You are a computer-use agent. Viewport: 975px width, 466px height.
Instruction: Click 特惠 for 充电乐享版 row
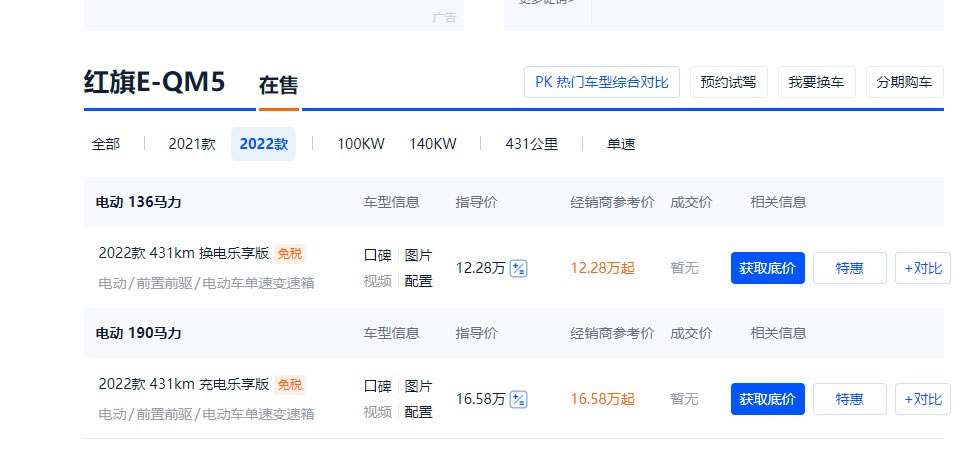(850, 399)
